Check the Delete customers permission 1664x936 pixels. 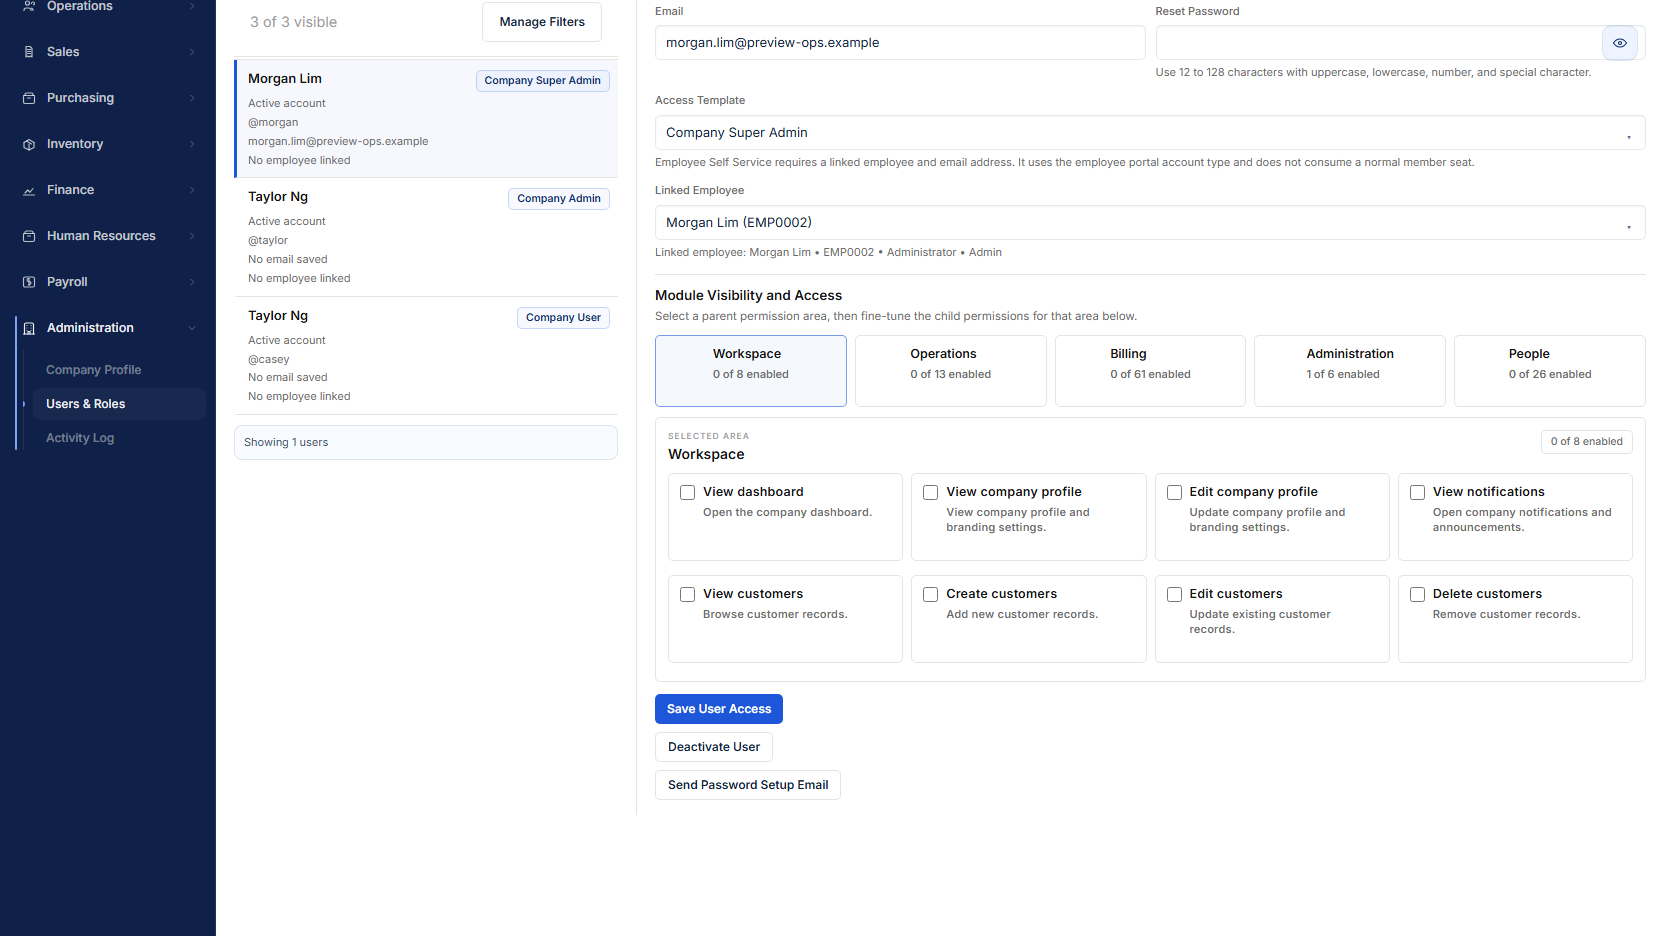[1418, 594]
